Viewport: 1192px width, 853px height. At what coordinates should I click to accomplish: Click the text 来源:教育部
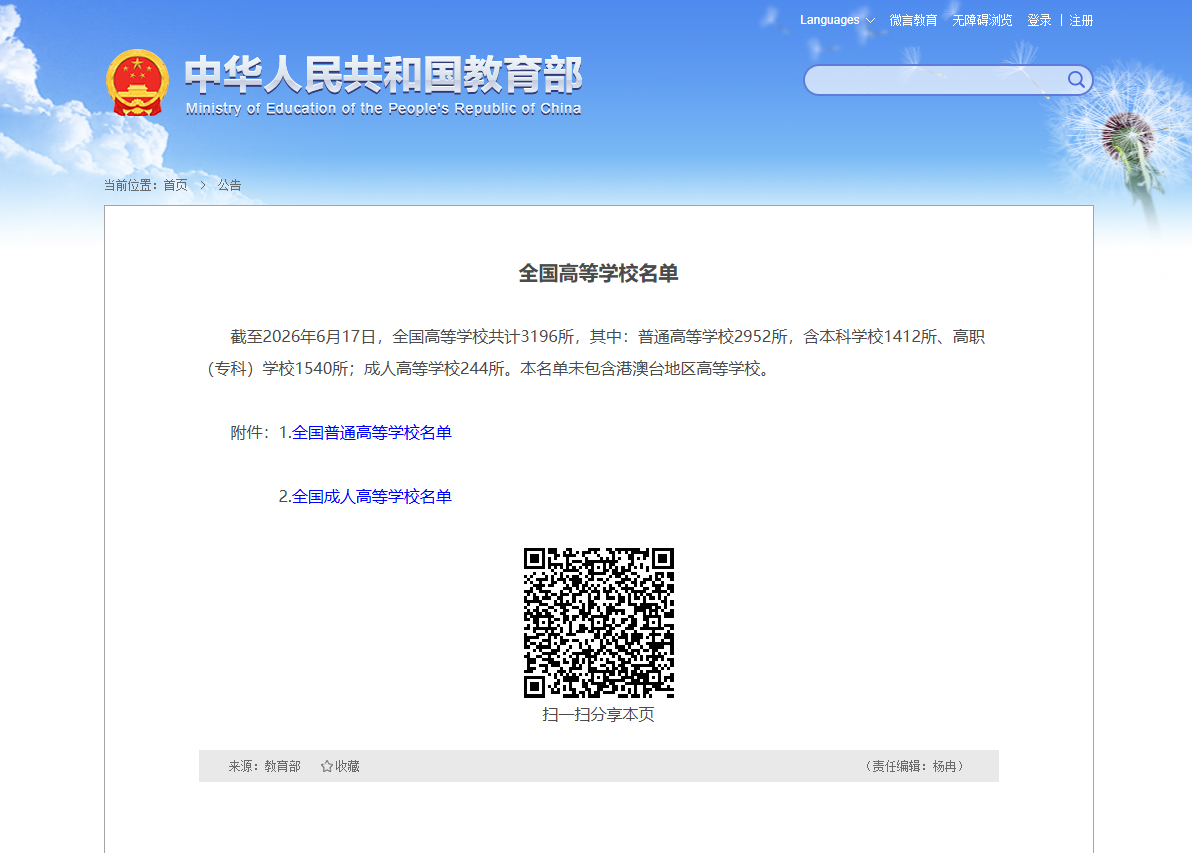tap(265, 766)
